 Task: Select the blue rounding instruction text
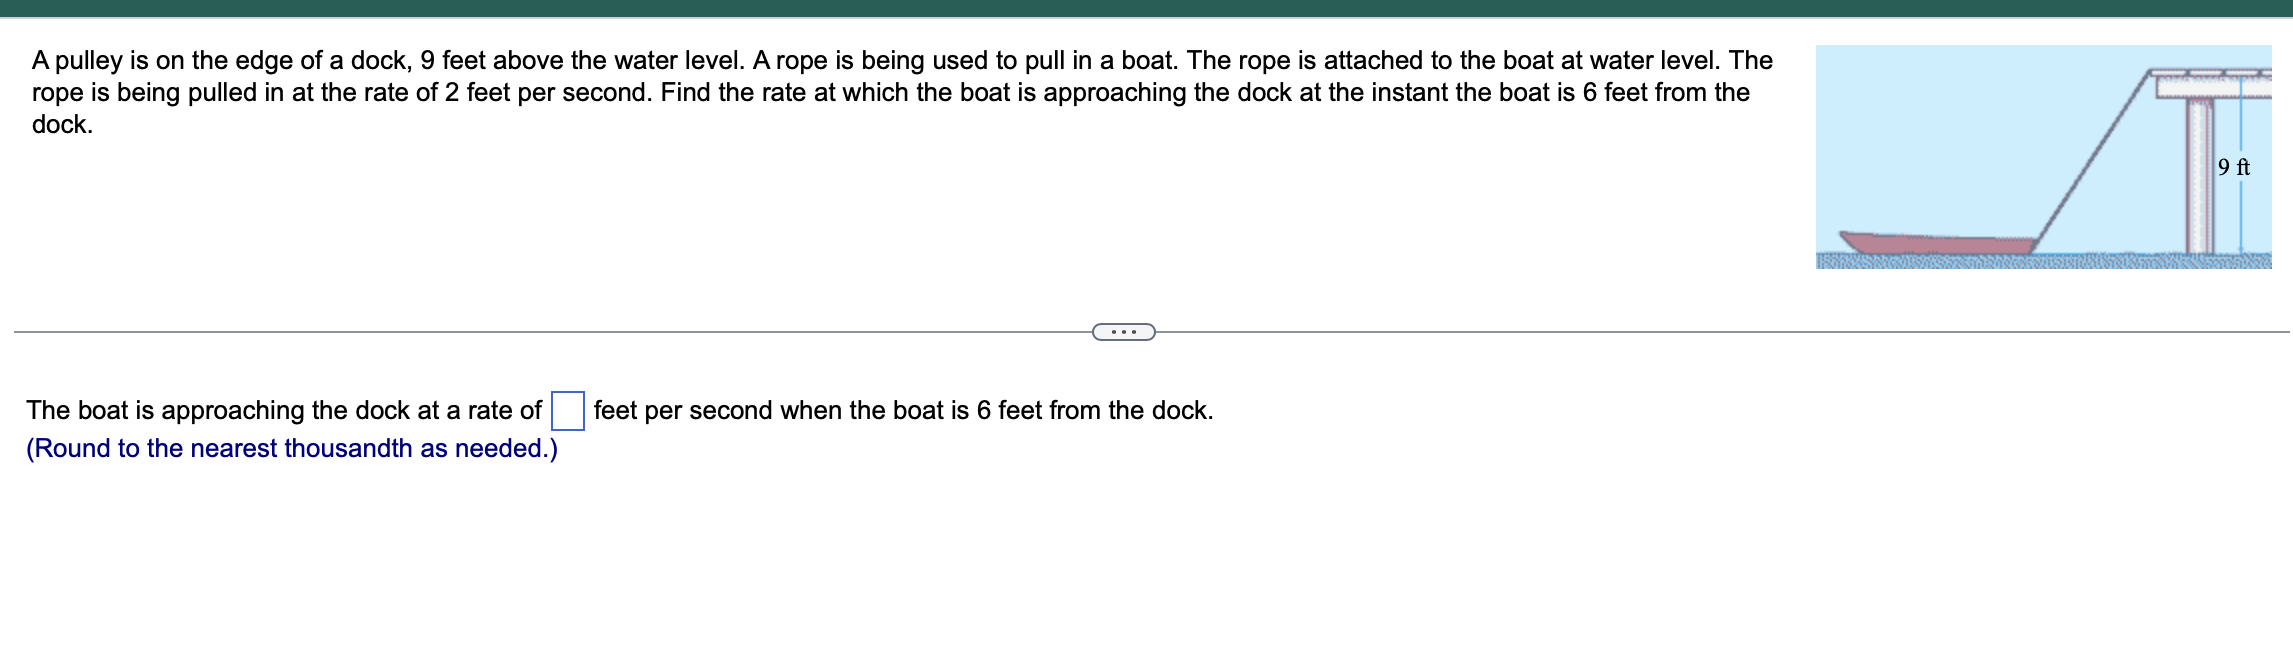click(x=292, y=449)
